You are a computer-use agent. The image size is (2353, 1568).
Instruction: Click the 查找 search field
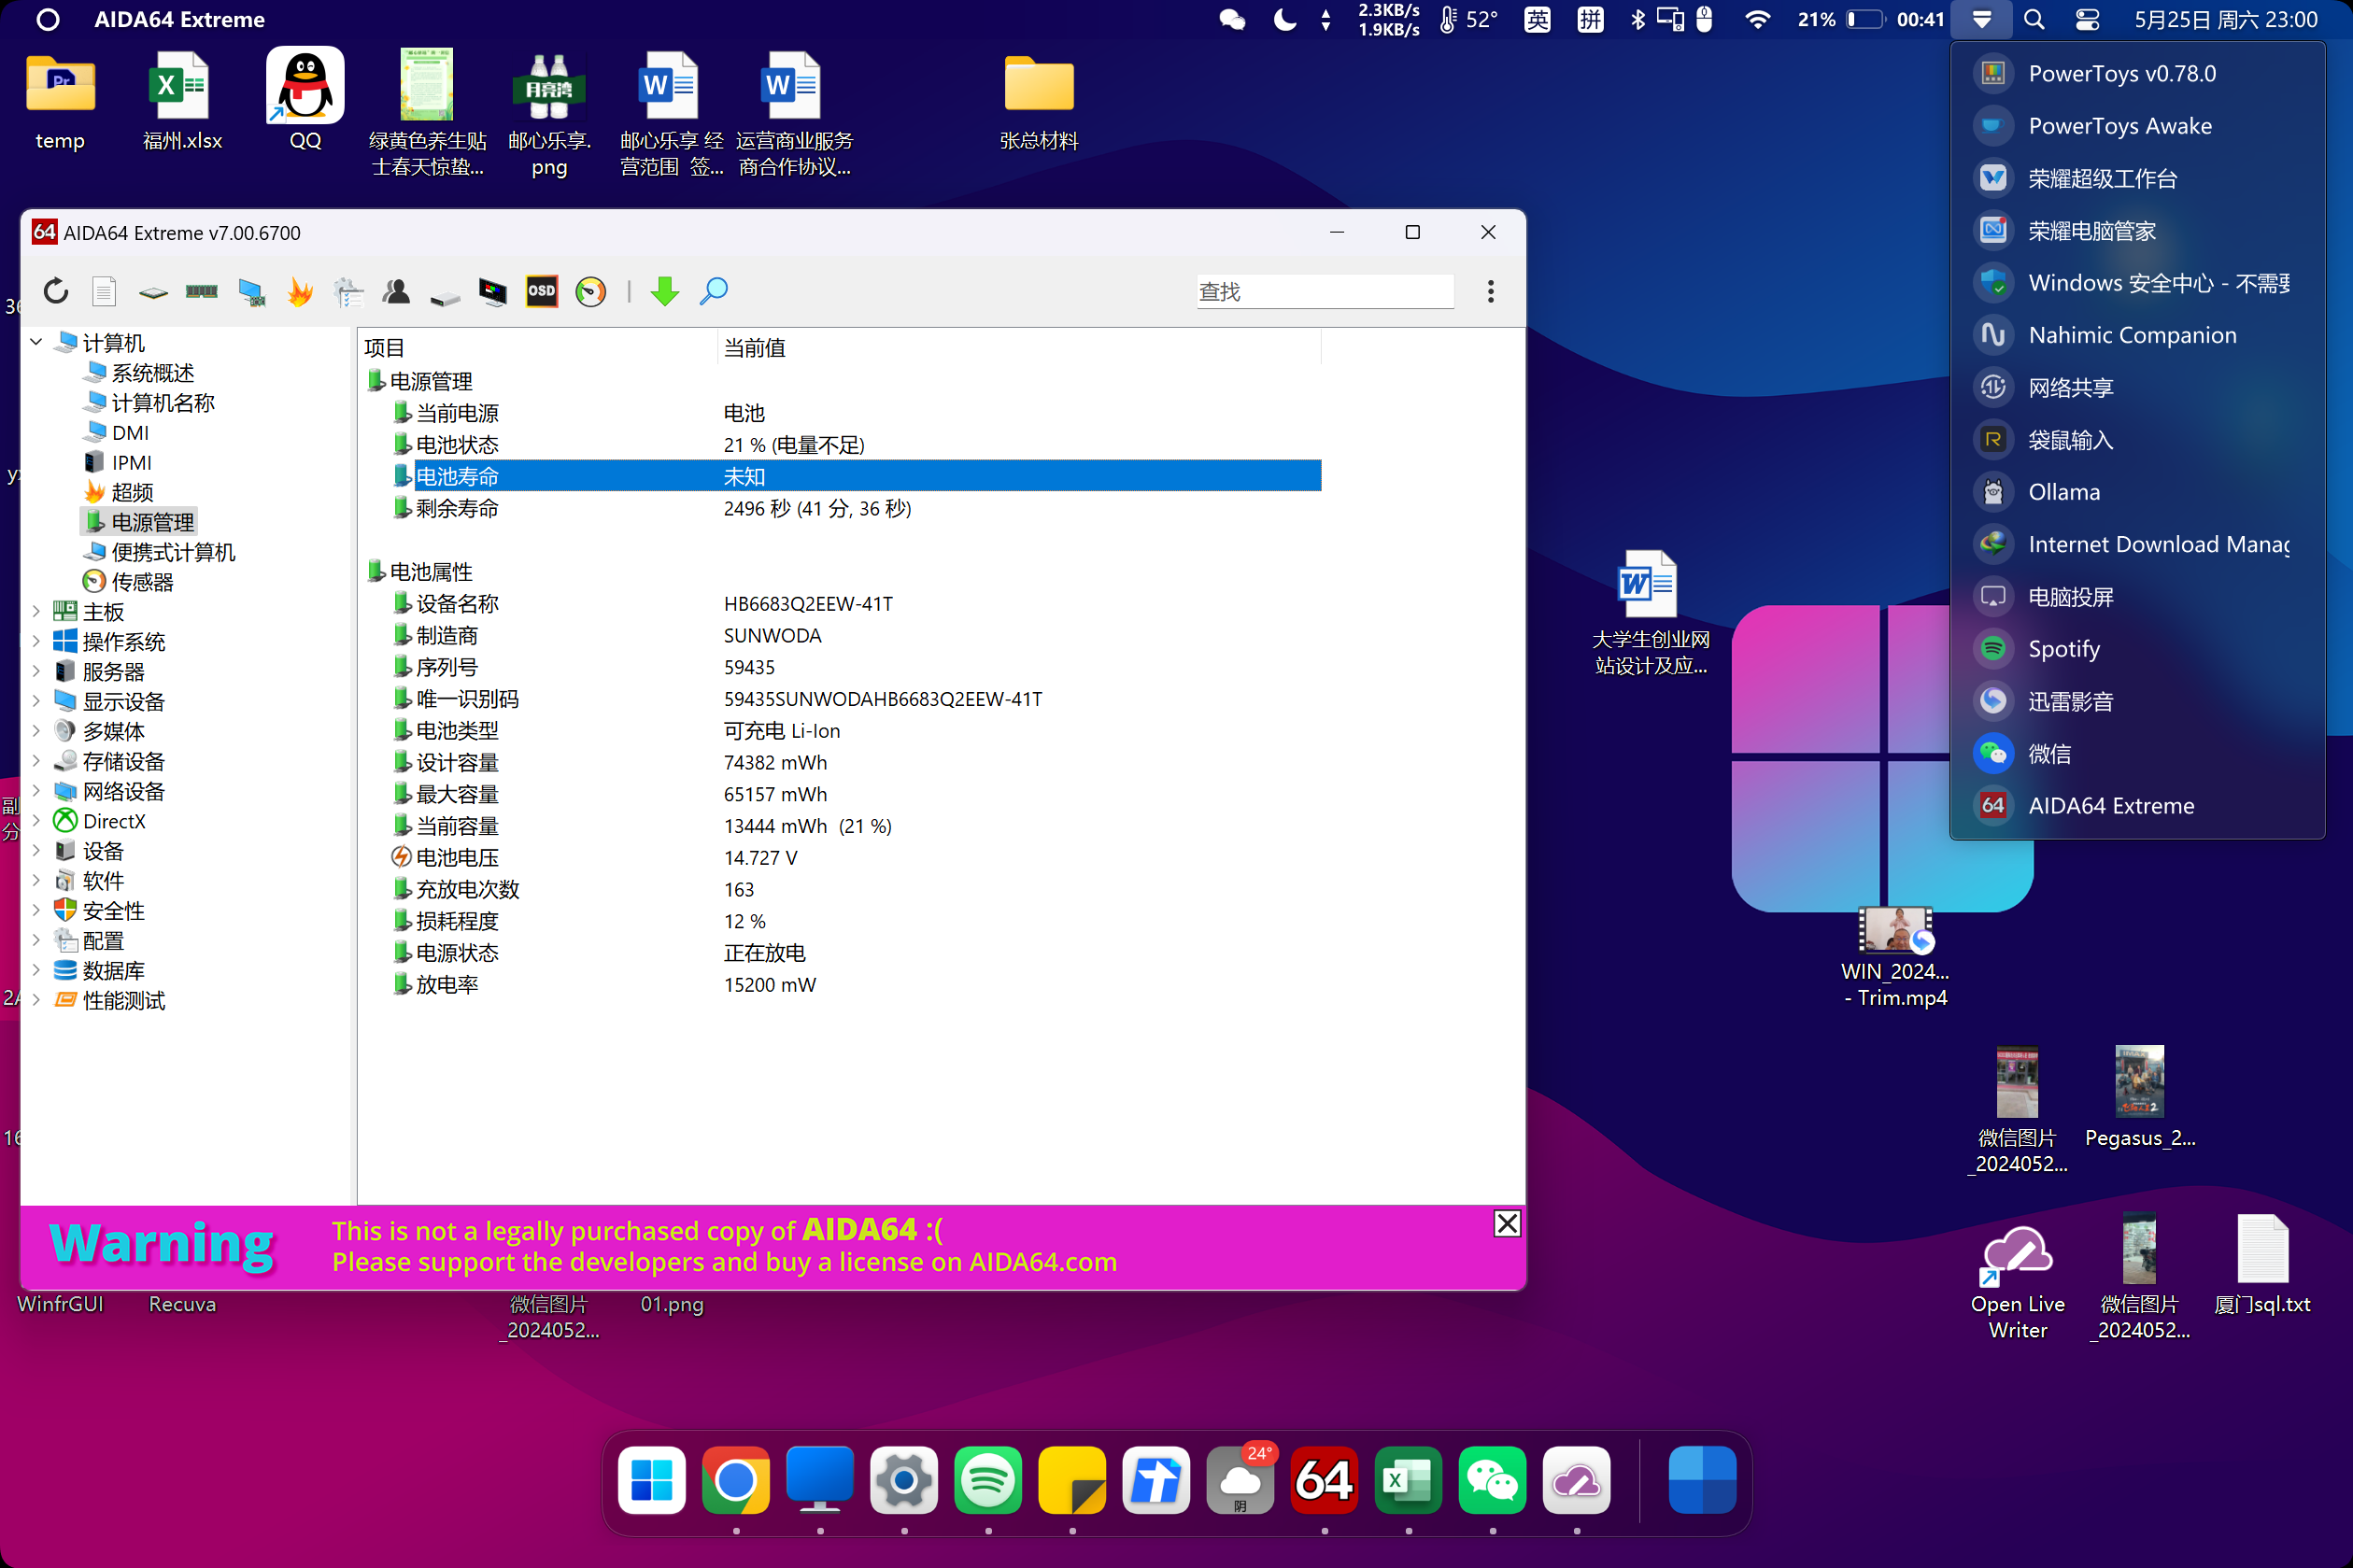(1325, 291)
